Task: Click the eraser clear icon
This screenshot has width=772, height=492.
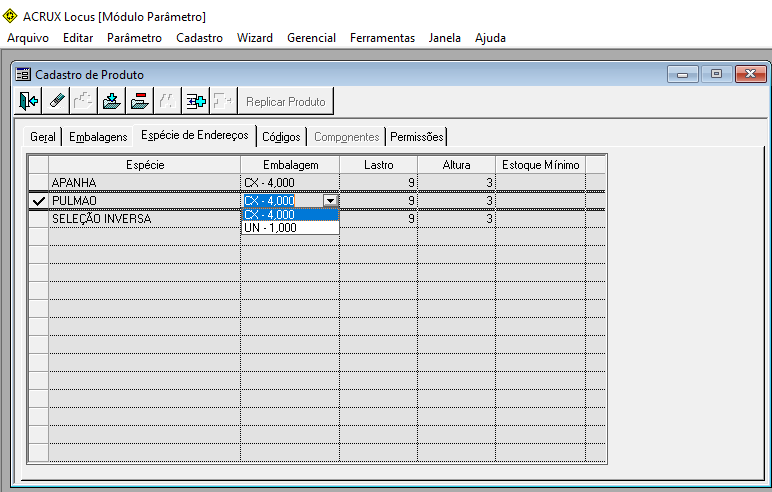Action: (56, 101)
